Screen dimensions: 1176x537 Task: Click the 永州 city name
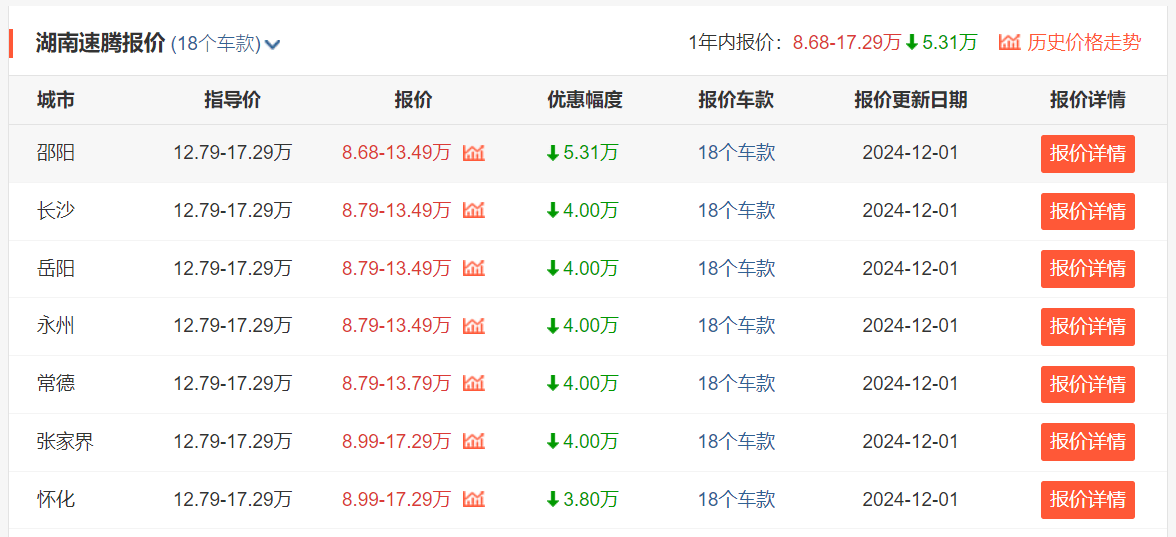point(56,326)
